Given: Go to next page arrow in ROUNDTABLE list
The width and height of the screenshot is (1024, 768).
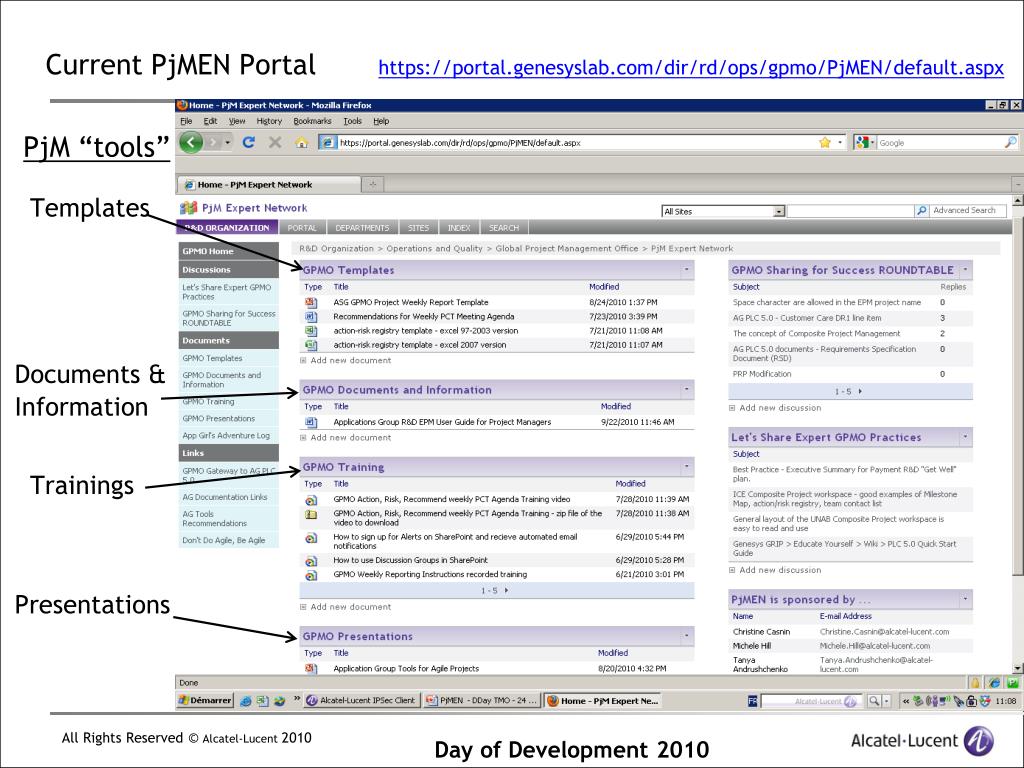Looking at the screenshot, I should (x=860, y=391).
